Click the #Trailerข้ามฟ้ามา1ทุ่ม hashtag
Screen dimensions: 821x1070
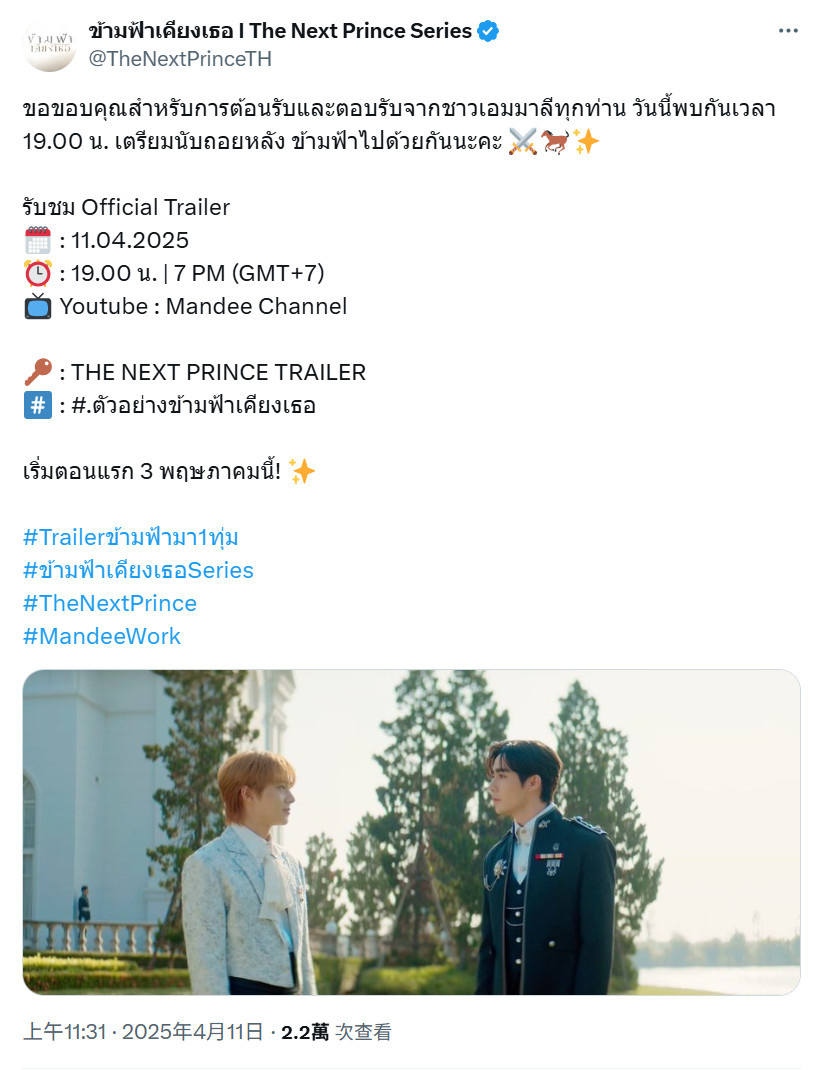click(x=130, y=537)
